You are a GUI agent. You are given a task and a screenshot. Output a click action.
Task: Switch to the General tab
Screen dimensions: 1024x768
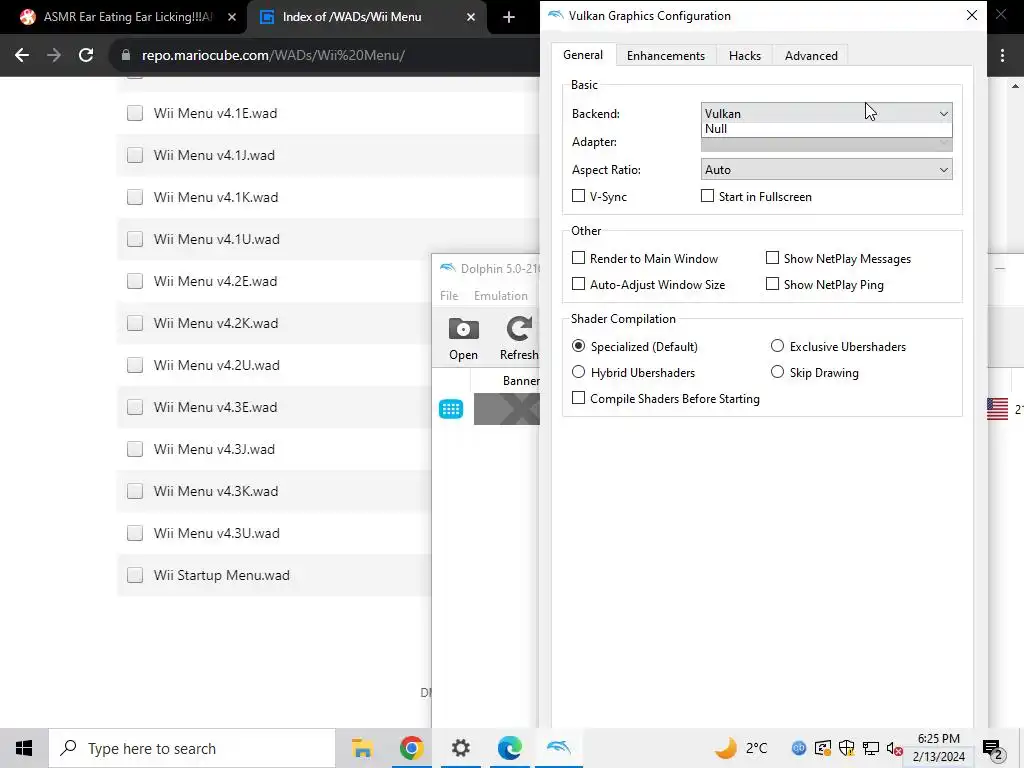coord(583,56)
